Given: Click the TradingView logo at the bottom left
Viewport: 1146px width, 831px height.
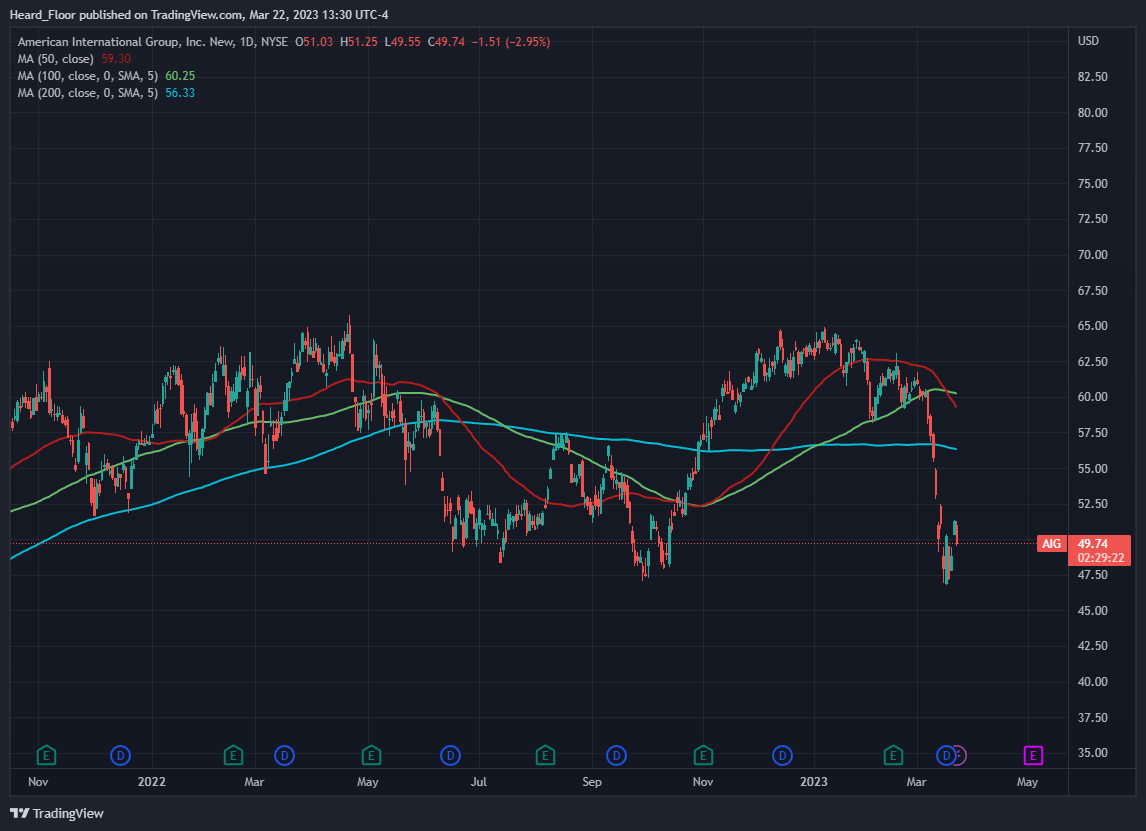Looking at the screenshot, I should [x=57, y=813].
